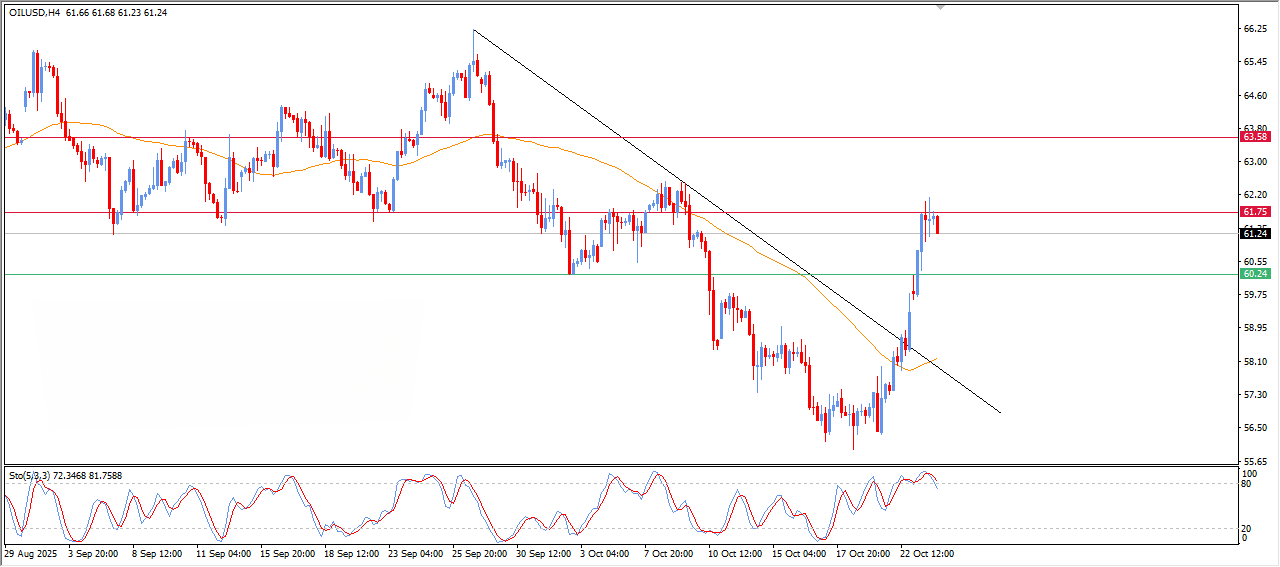Click the last red candle on the chart
This screenshot has width=1280, height=567.
coord(937,224)
